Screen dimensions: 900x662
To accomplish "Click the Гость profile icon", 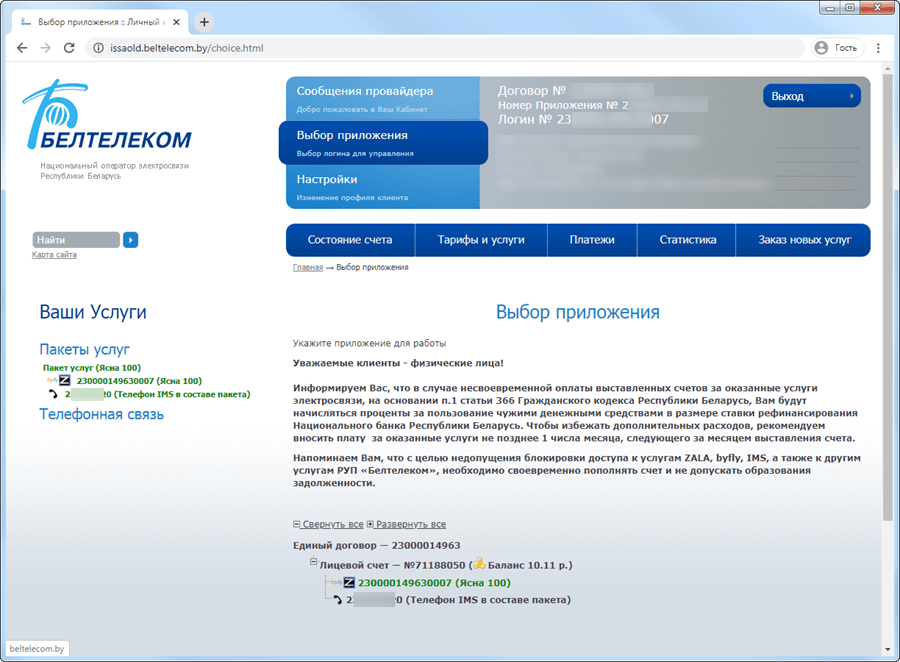I will point(822,47).
